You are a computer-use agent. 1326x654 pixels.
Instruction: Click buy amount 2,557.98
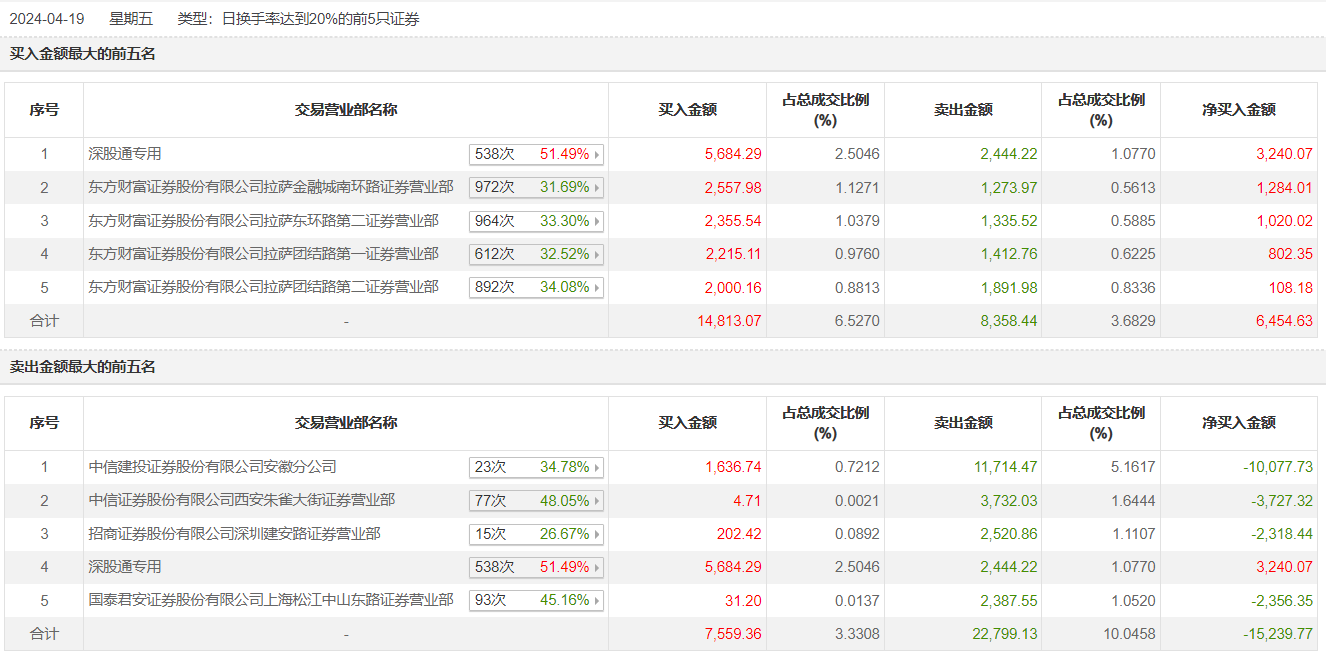tap(733, 187)
